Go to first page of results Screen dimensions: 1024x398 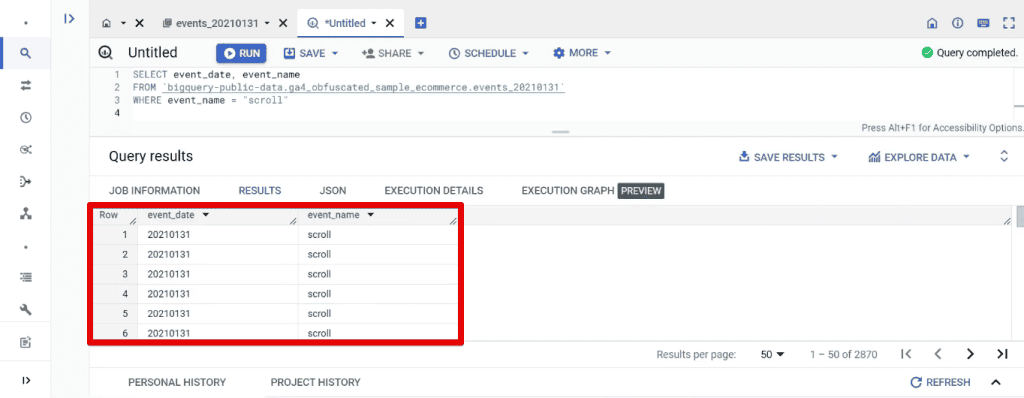pos(906,354)
